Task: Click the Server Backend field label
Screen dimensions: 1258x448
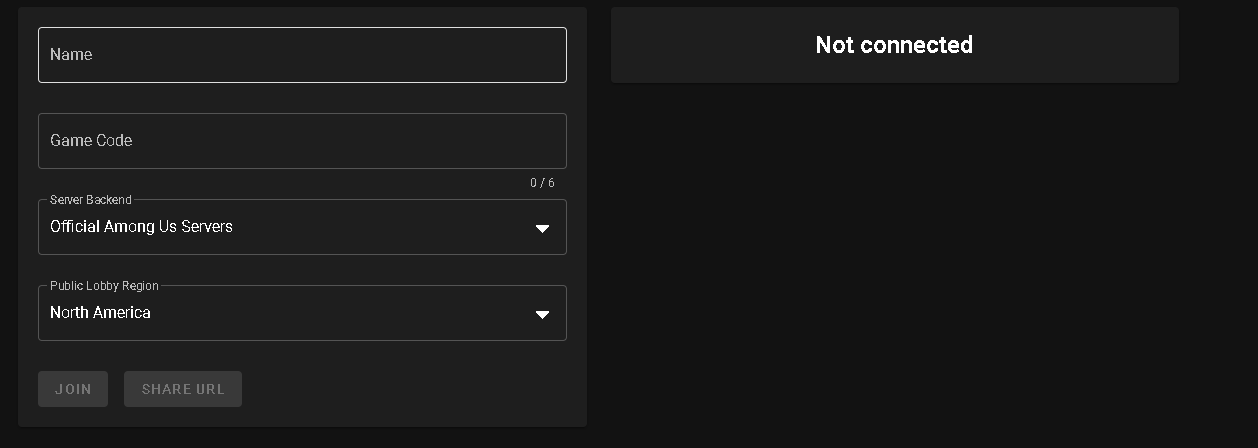Action: tap(91, 200)
